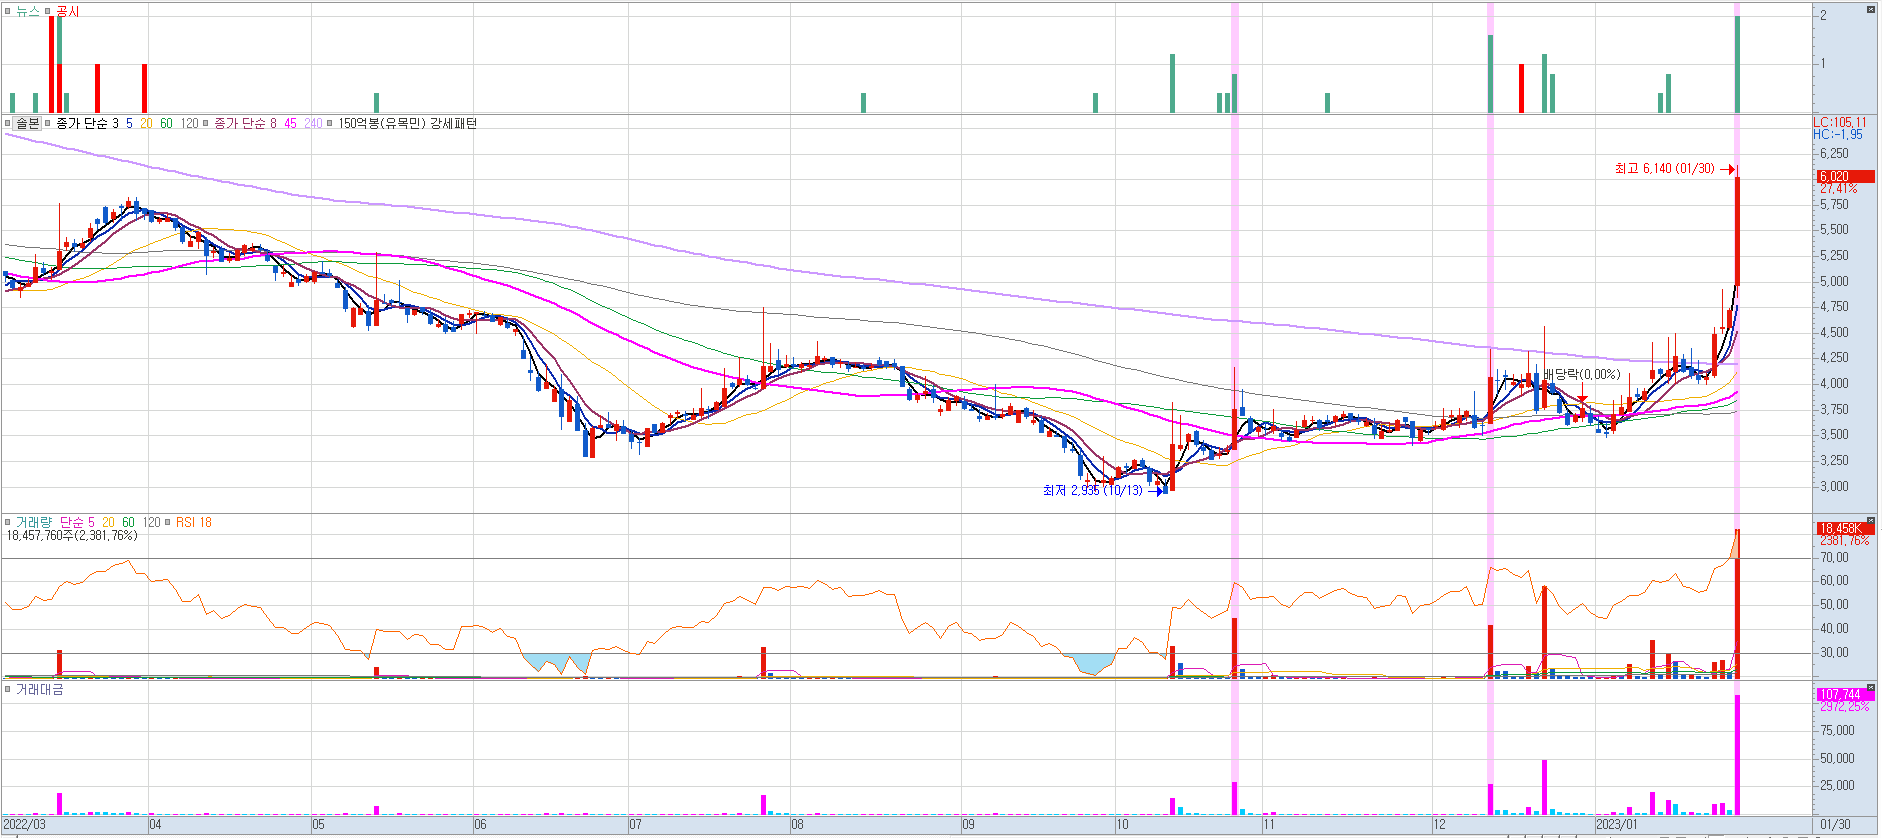Click the 75,000 trading value axis label
Image resolution: width=1882 pixels, height=838 pixels.
click(1837, 730)
